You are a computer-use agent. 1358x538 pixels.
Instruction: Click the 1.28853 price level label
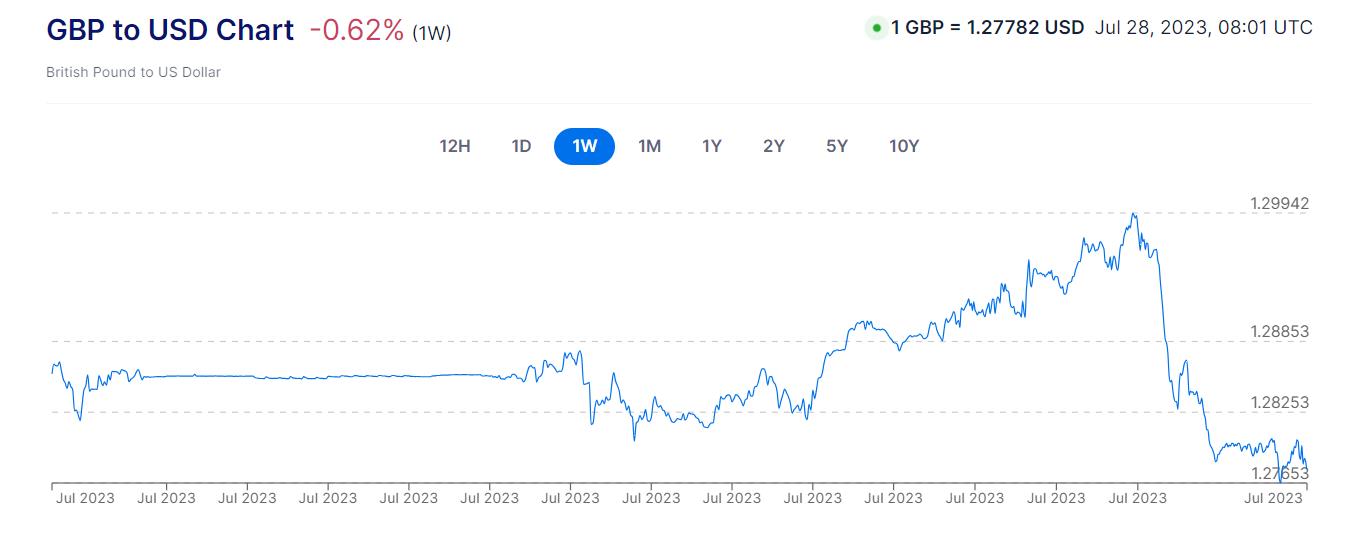click(1279, 332)
